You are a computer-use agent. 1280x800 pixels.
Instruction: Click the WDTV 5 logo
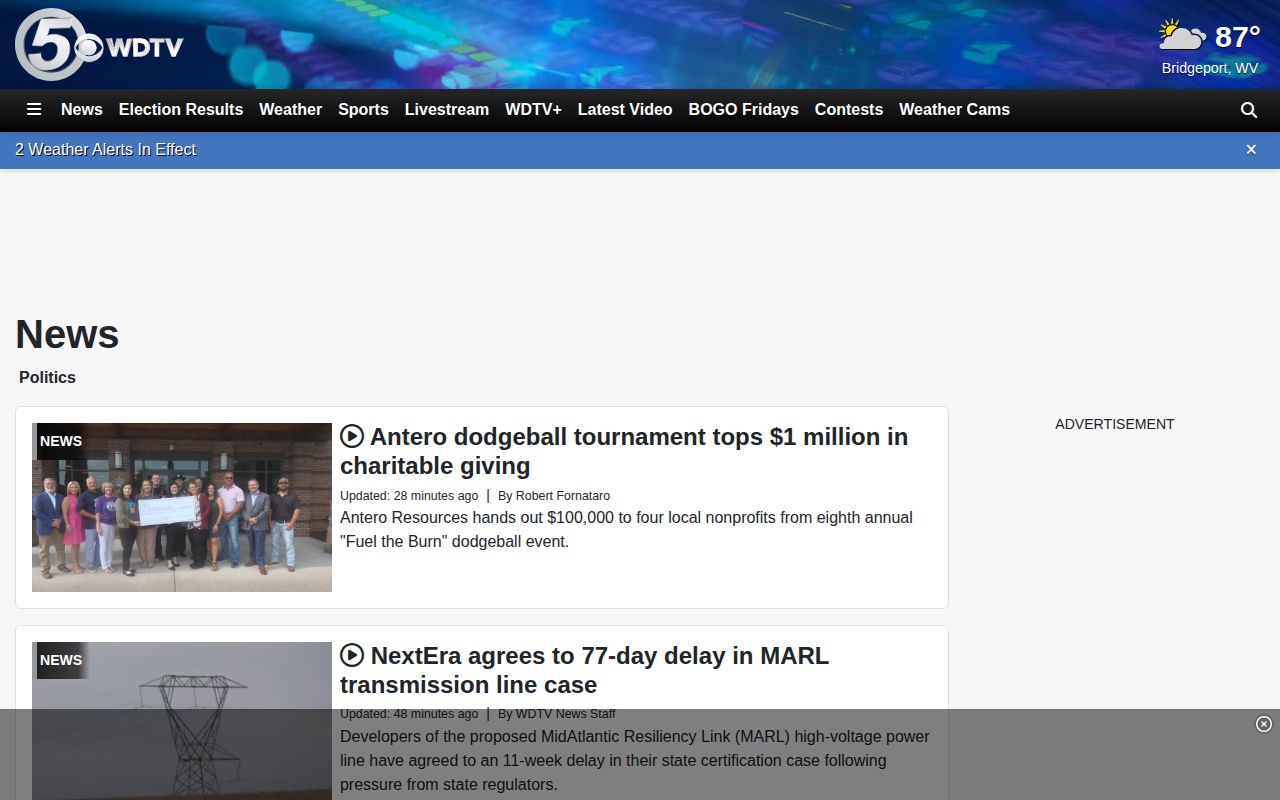pyautogui.click(x=99, y=45)
